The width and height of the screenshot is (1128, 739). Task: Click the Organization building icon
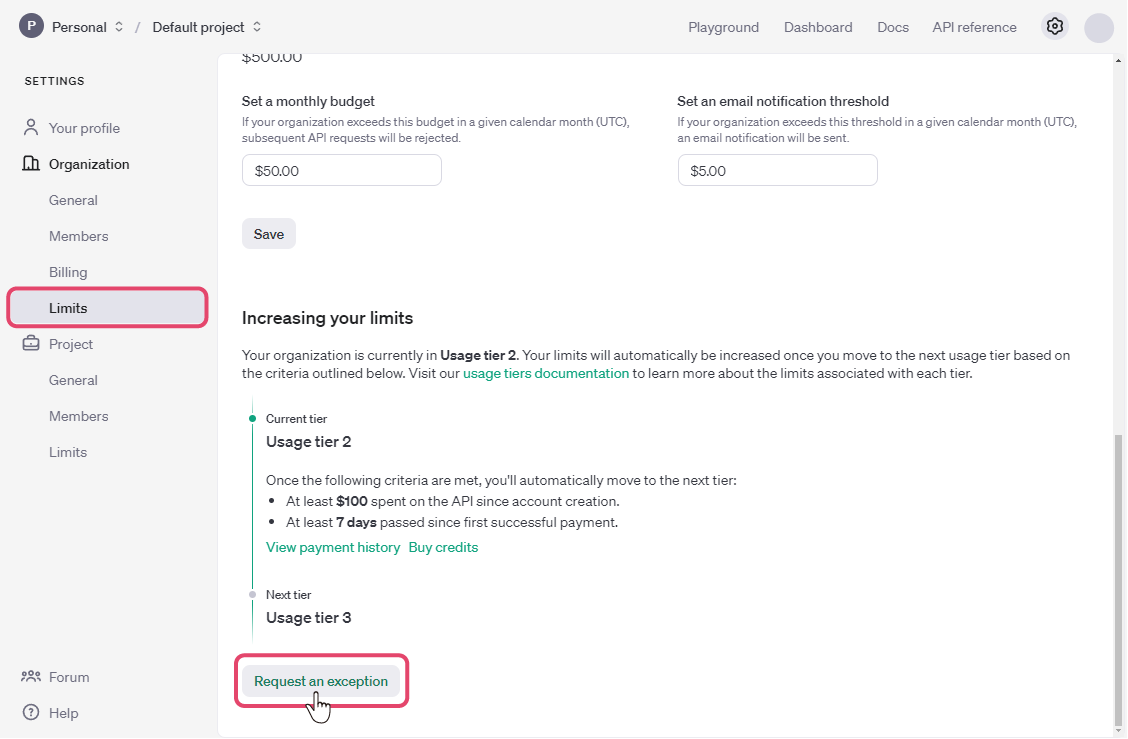31,164
